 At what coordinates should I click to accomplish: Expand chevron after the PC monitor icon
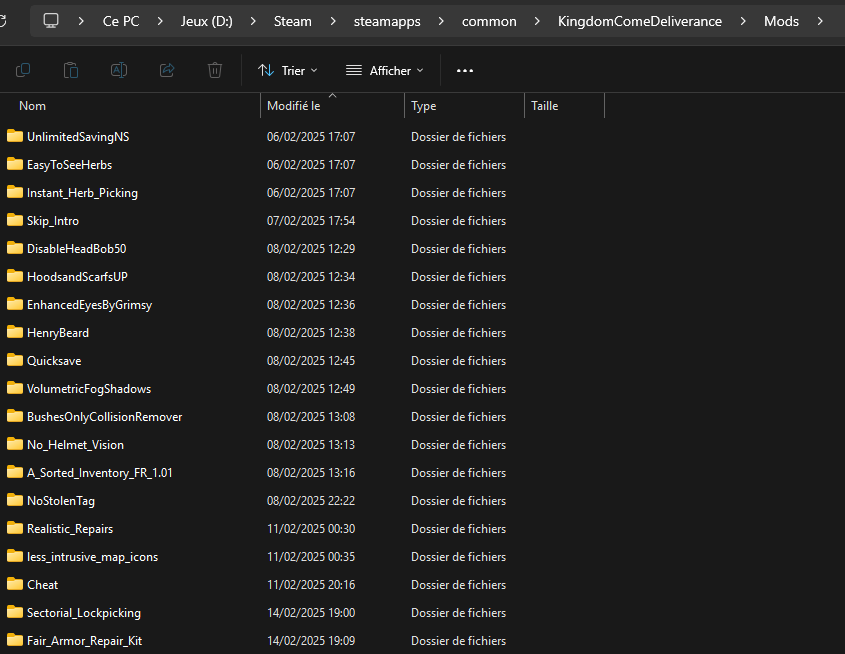pyautogui.click(x=81, y=21)
